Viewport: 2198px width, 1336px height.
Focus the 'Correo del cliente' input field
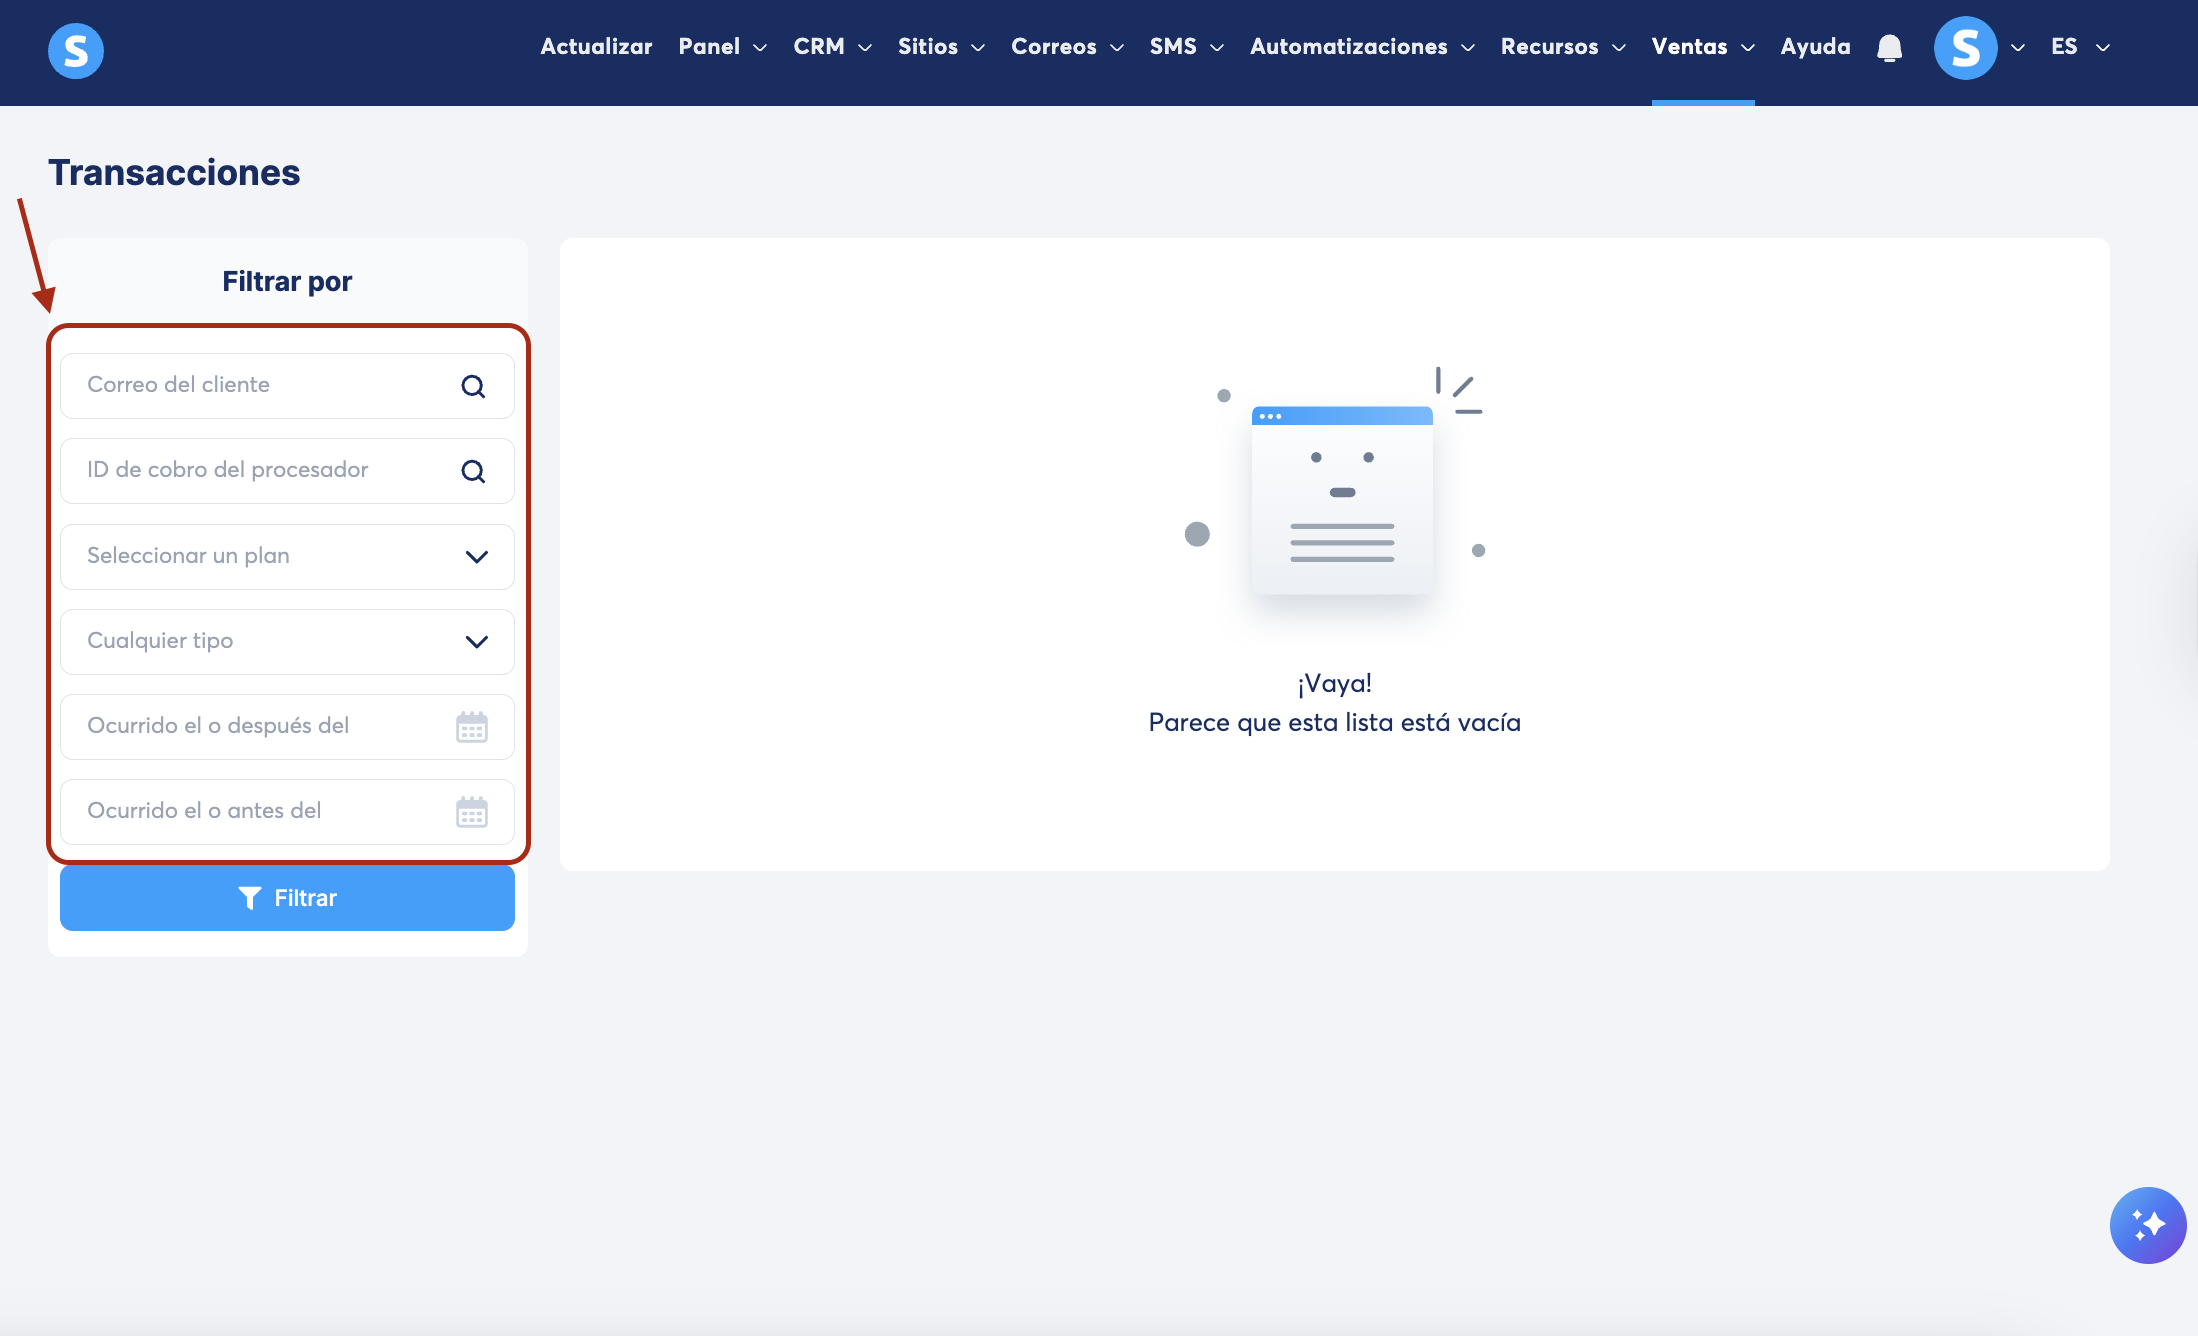pyautogui.click(x=260, y=386)
